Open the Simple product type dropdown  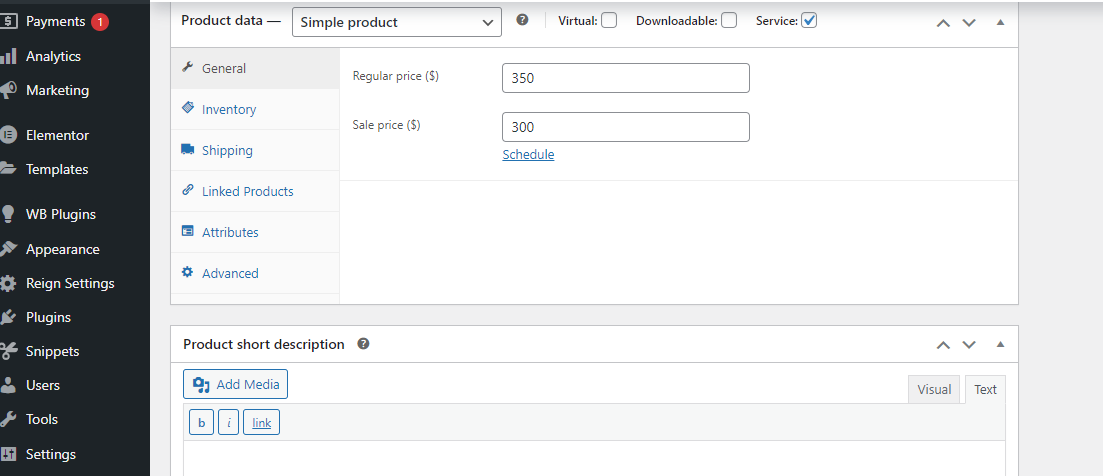[397, 22]
